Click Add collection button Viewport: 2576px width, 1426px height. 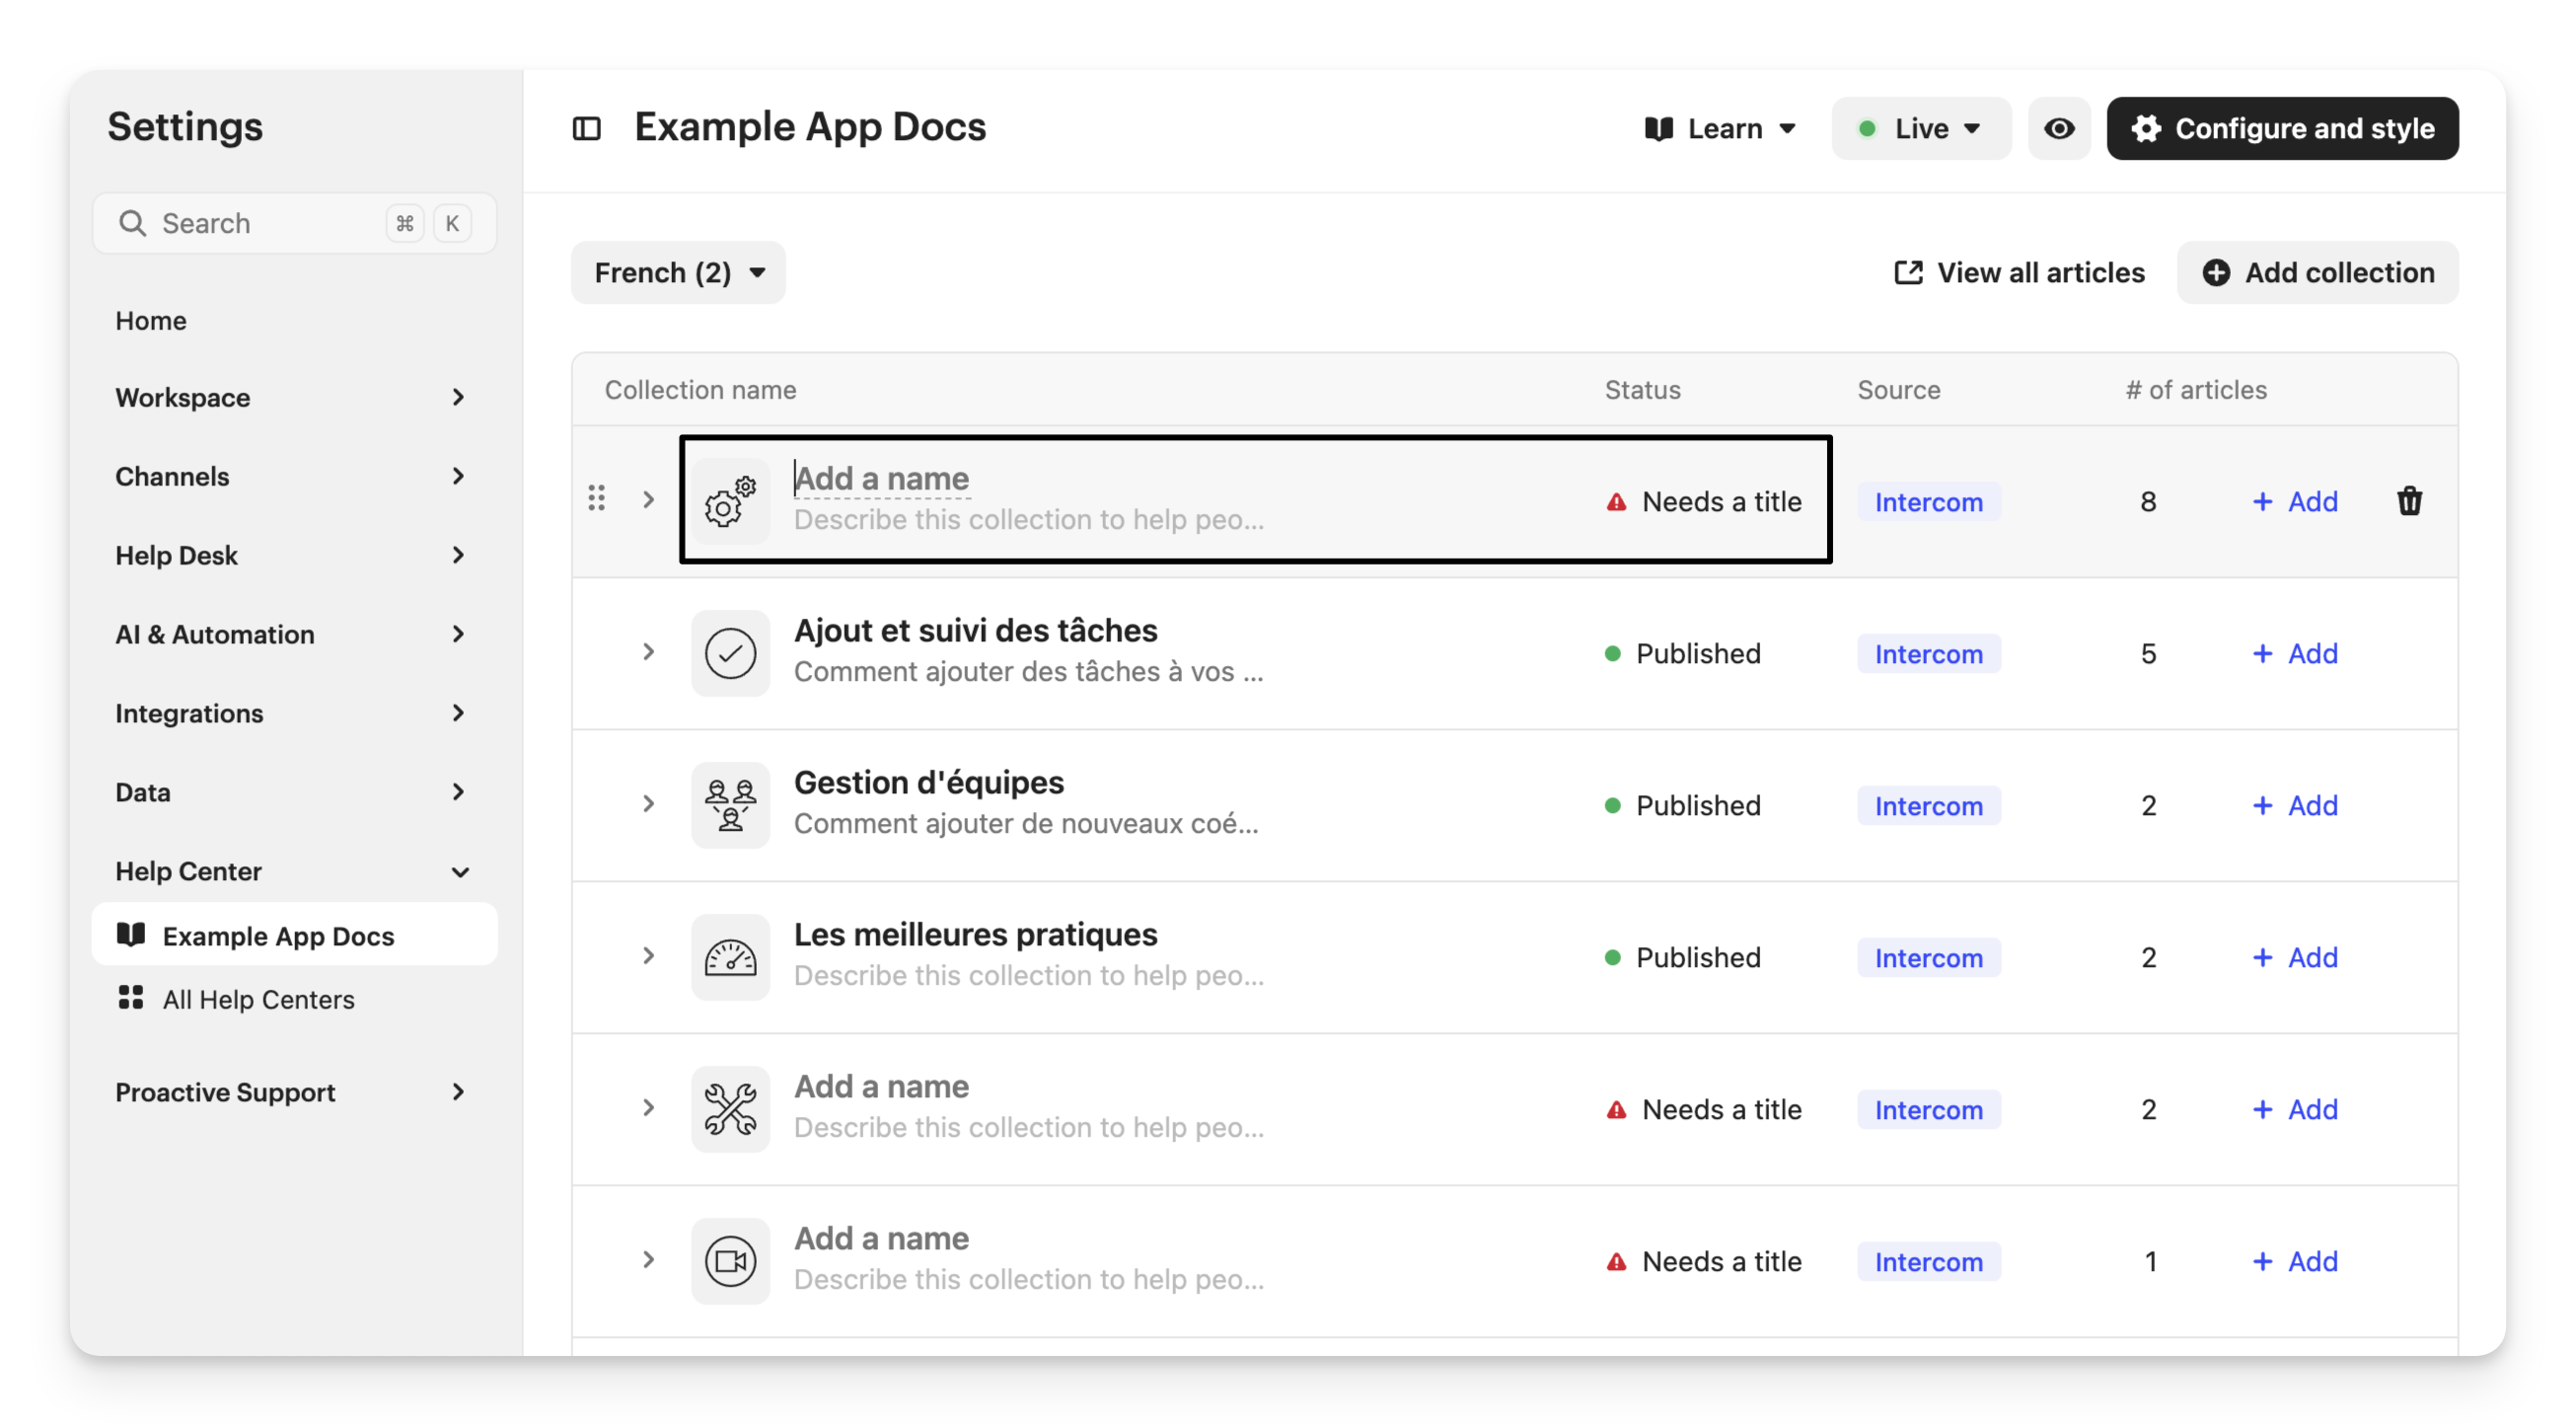point(2317,272)
